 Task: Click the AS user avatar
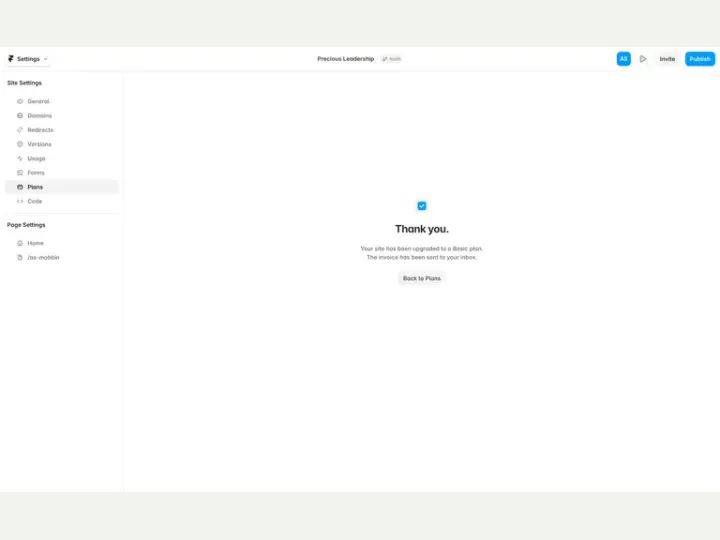click(x=624, y=59)
